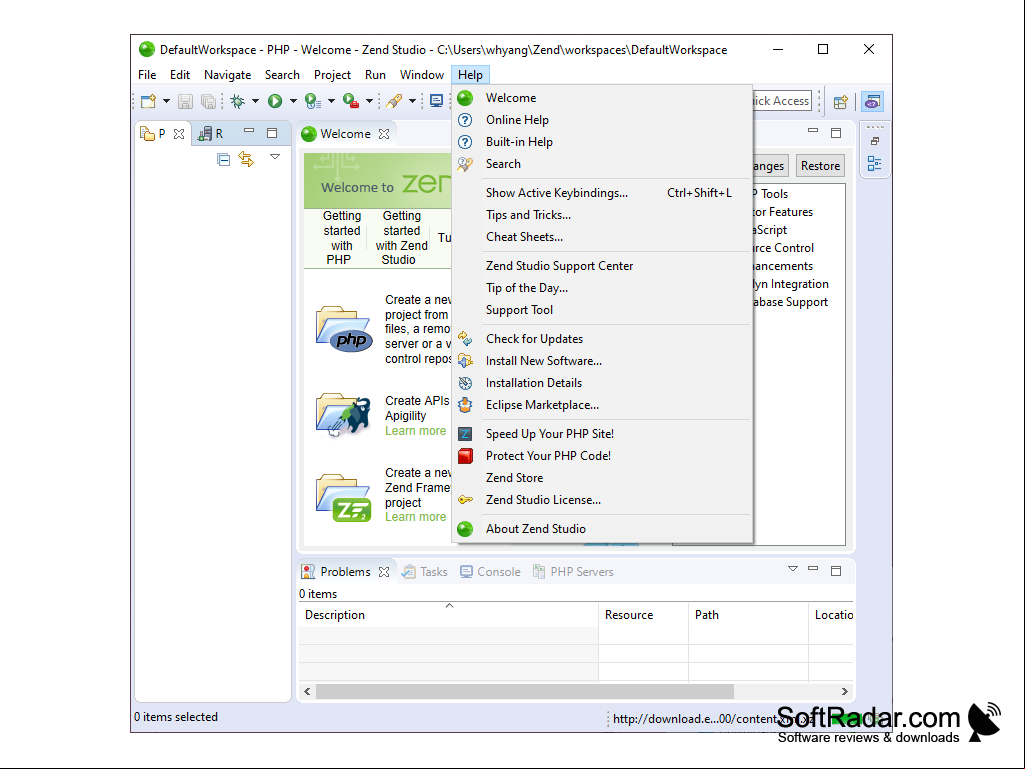
Task: Open the explorer View Menu triangle
Action: 275,157
